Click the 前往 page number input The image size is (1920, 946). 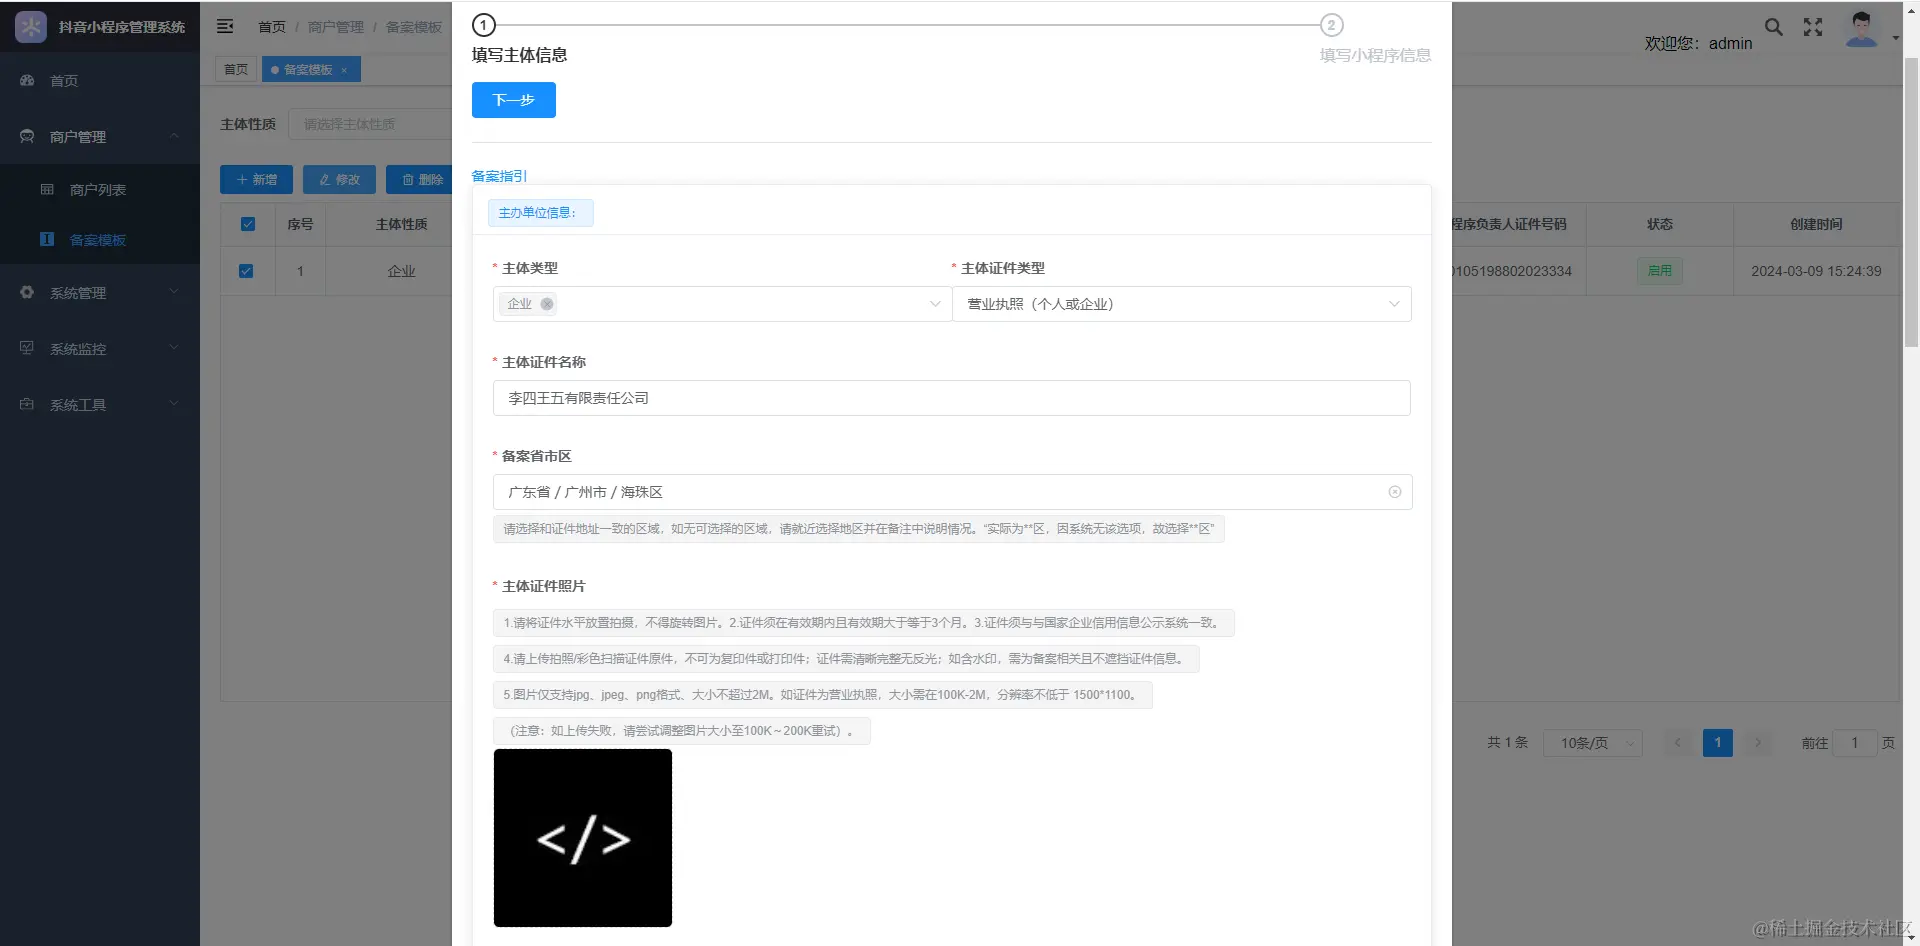(x=1854, y=743)
